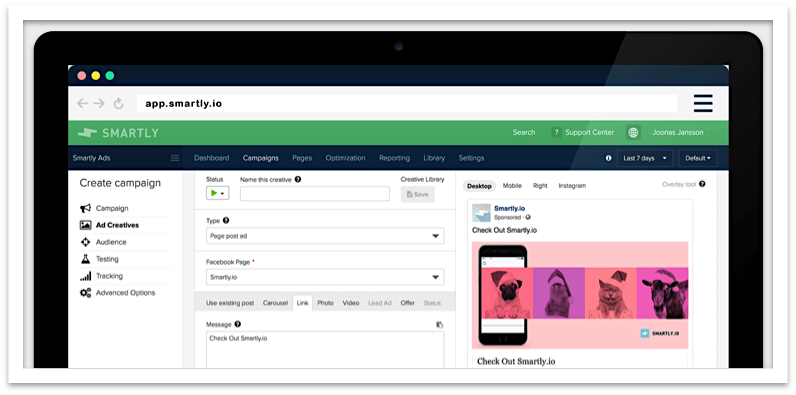Select the Photo tab

pyautogui.click(x=325, y=303)
